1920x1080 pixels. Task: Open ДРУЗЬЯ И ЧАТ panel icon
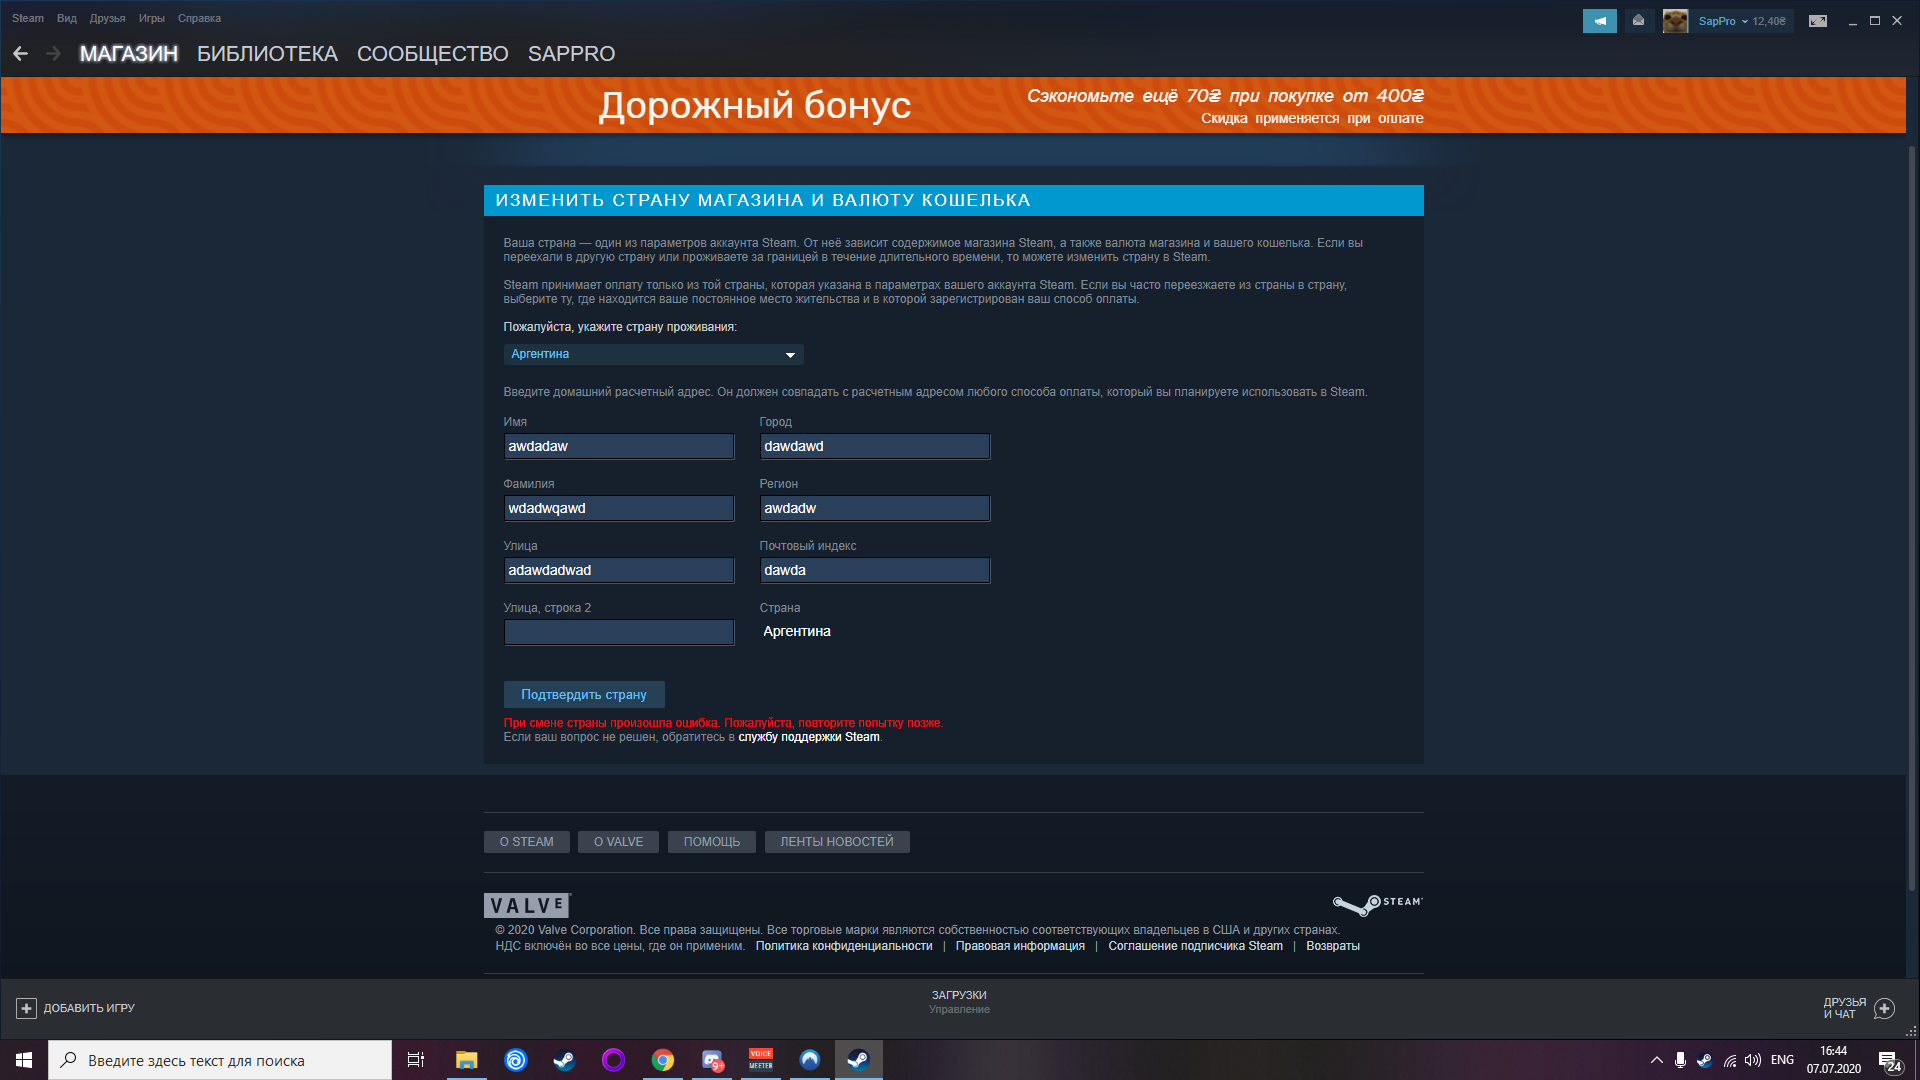[x=1884, y=1008]
